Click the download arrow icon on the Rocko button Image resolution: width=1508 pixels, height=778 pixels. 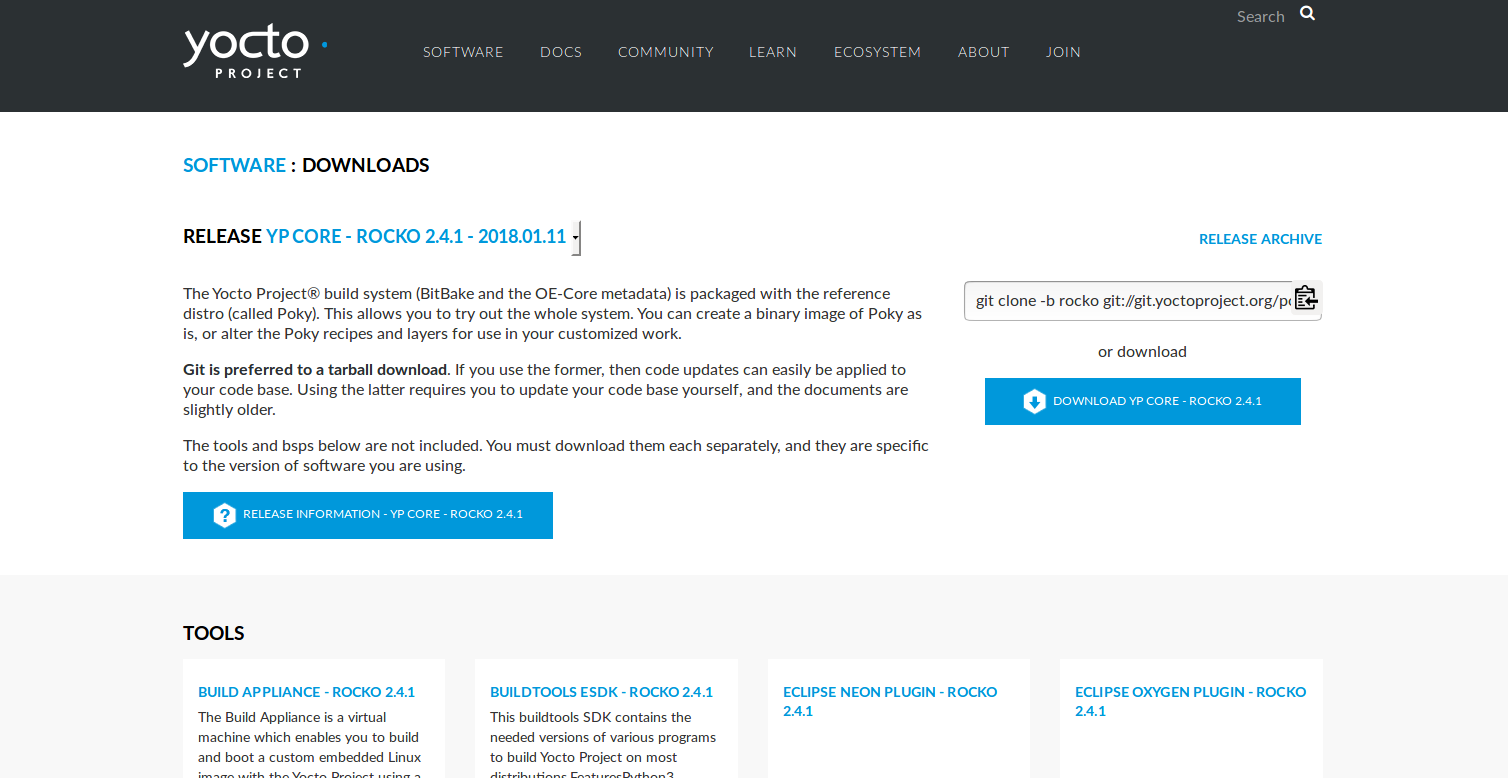(1035, 400)
